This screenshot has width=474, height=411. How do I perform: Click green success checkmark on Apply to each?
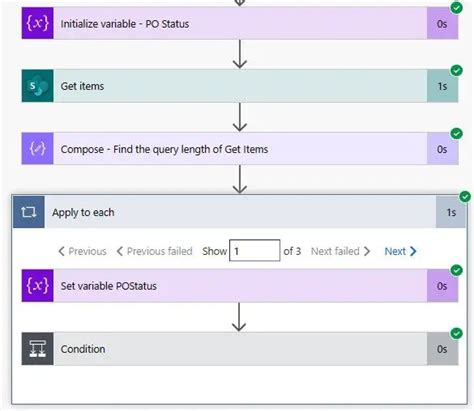coord(465,197)
